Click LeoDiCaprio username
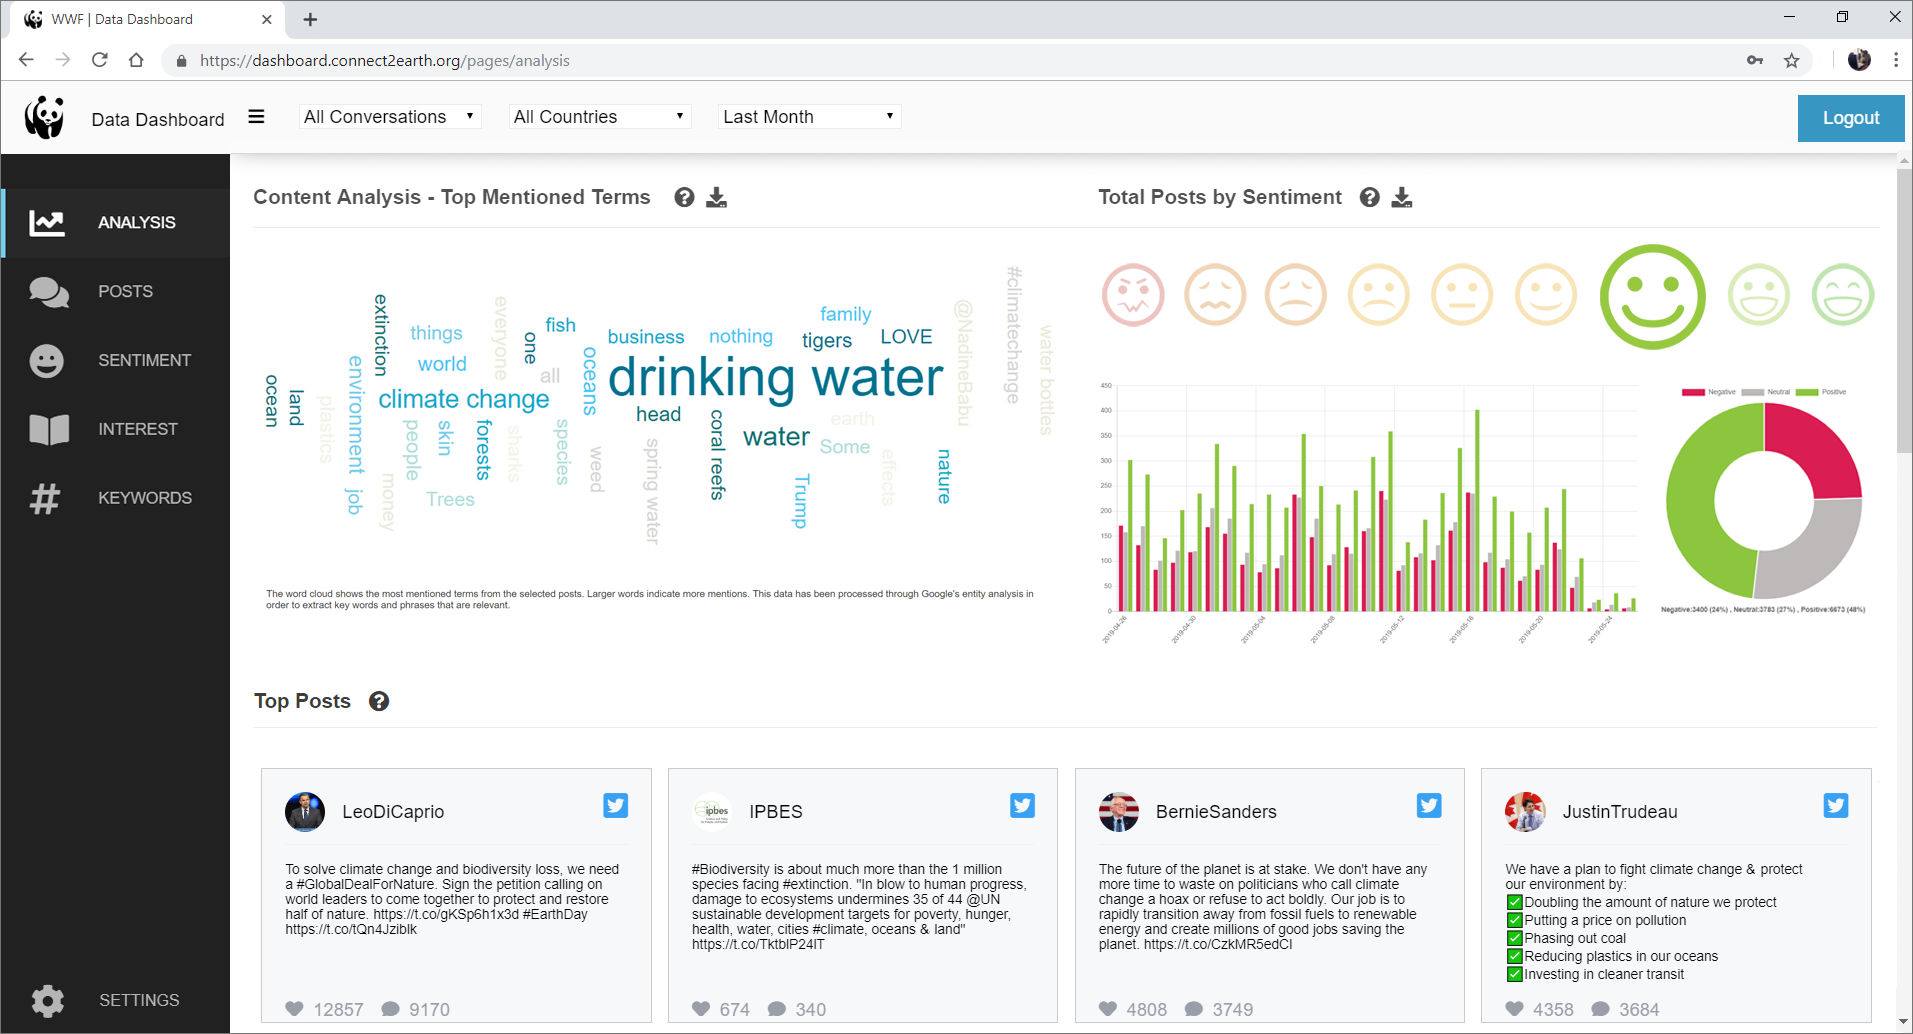This screenshot has width=1913, height=1034. (x=393, y=812)
